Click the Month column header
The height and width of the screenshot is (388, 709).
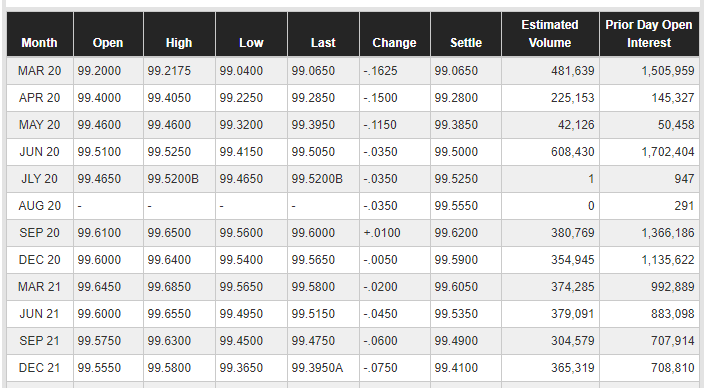click(x=40, y=34)
